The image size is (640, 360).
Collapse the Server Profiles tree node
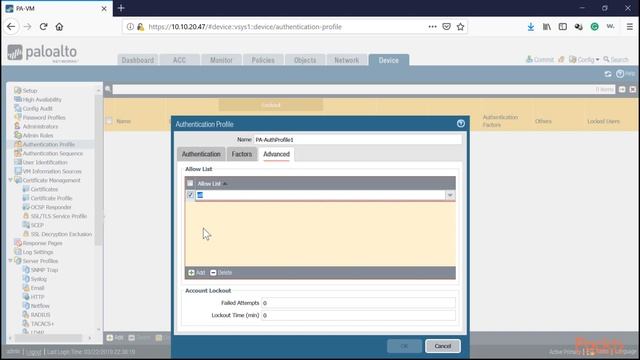(10, 260)
